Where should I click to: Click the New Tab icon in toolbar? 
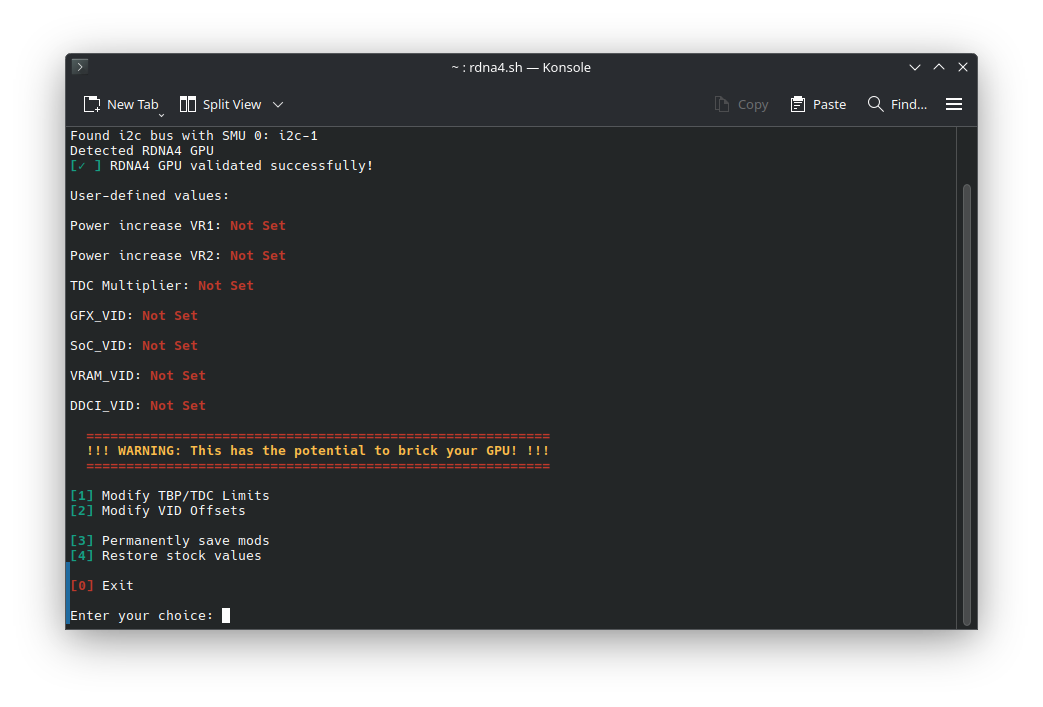point(92,104)
